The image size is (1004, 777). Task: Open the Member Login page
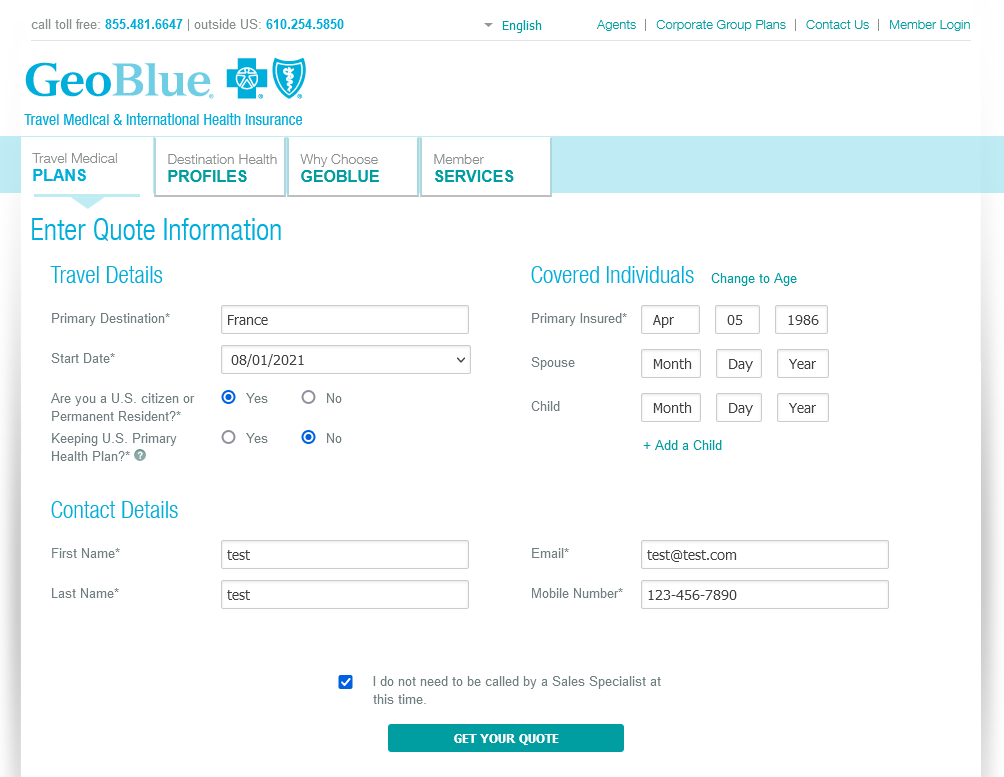pos(929,25)
